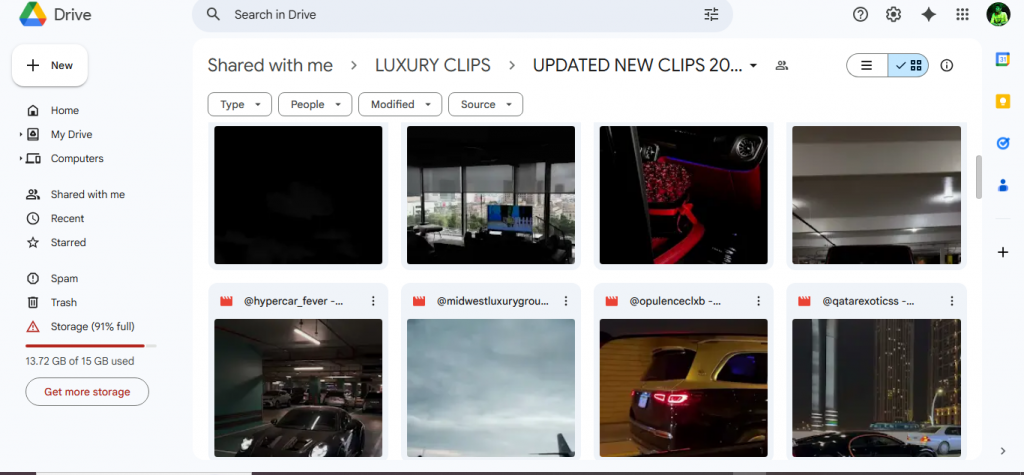This screenshot has height=475, width=1024.
Task: Open the Google apps grid
Action: click(962, 14)
